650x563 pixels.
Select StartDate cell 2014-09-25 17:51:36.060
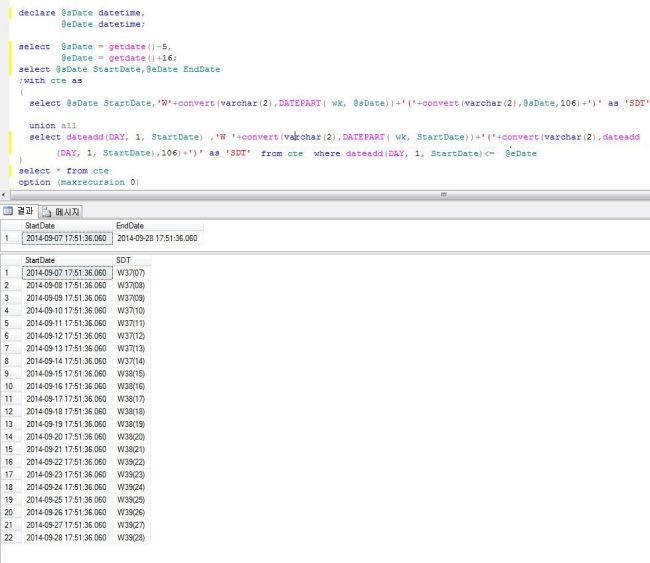(67, 500)
